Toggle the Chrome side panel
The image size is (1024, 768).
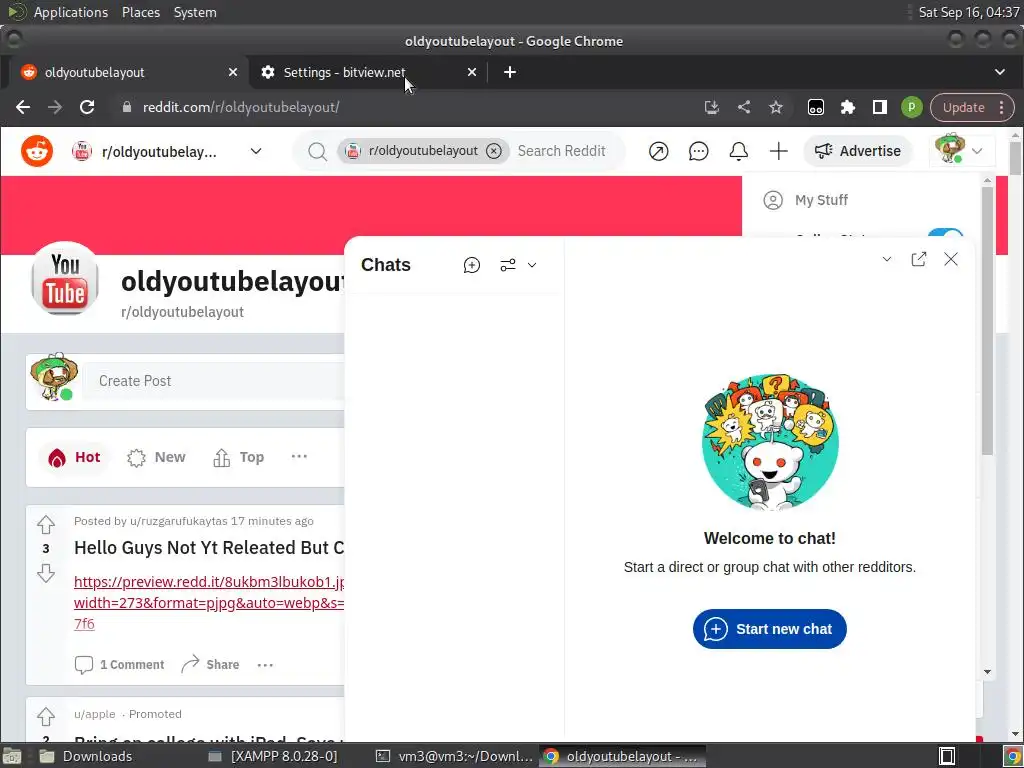(x=880, y=107)
